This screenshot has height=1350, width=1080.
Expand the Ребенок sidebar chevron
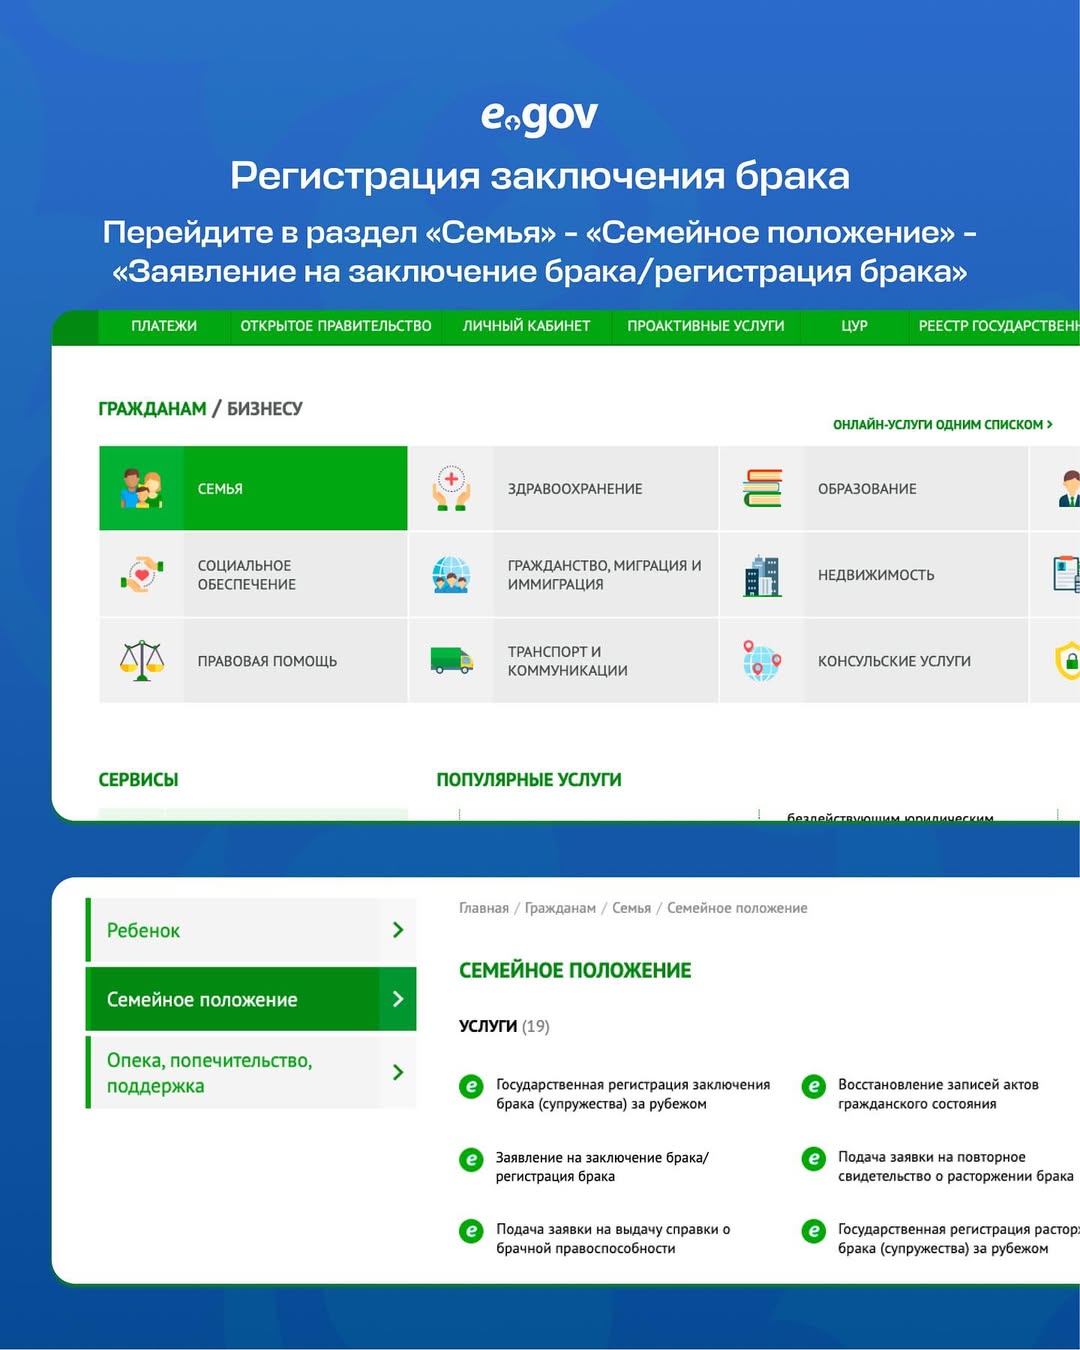point(398,930)
